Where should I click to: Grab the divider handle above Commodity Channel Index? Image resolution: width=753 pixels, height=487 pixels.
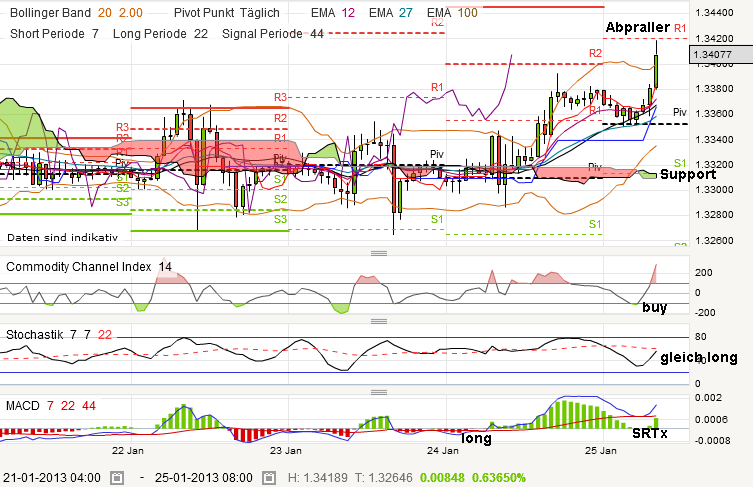click(x=379, y=253)
